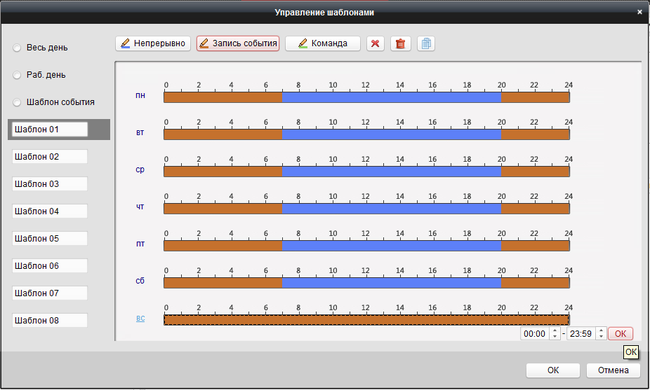Confirm the time range with red OK

620,334
